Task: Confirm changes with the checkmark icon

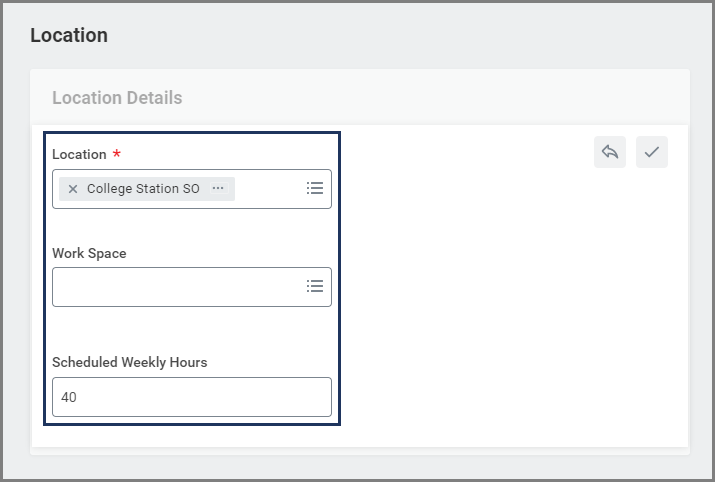Action: click(652, 152)
